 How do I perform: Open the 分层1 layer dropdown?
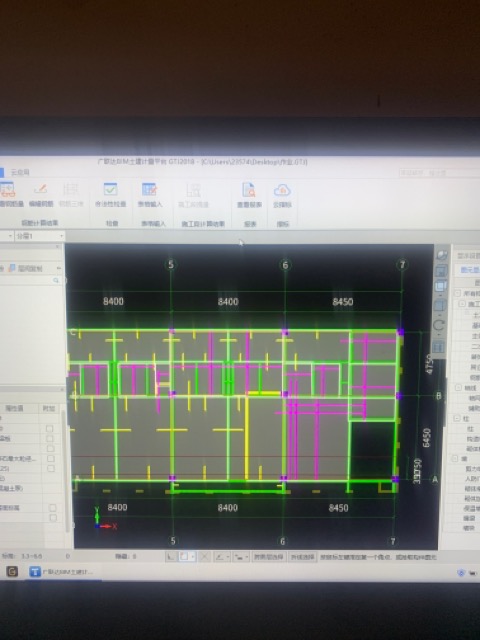[40, 236]
